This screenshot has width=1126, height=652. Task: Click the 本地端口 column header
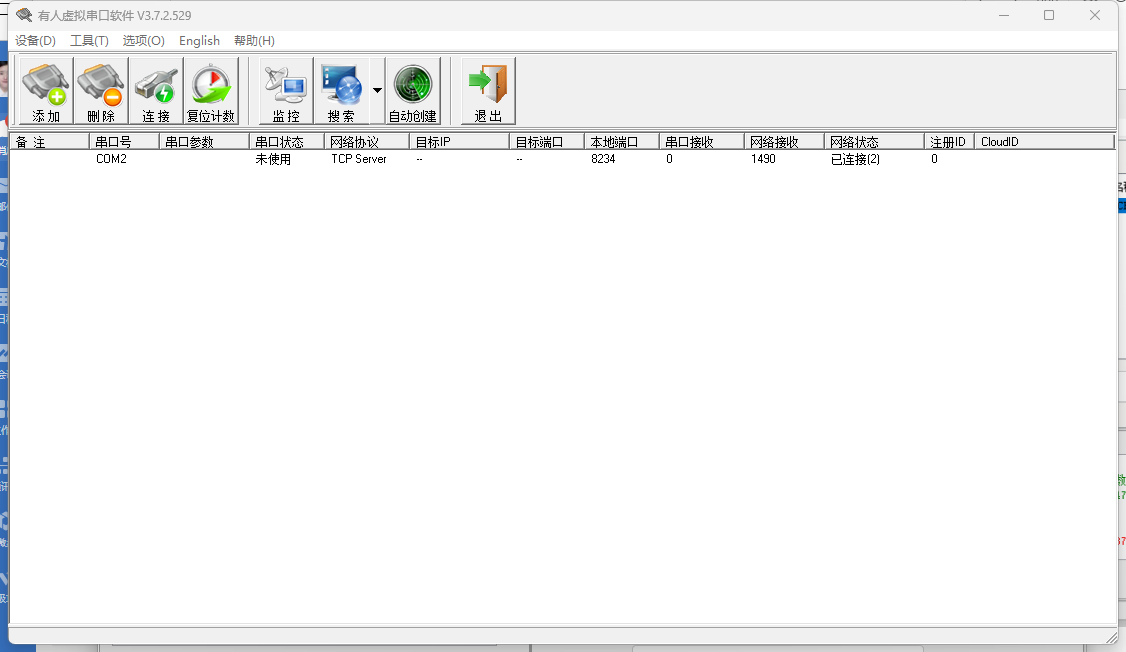point(621,142)
